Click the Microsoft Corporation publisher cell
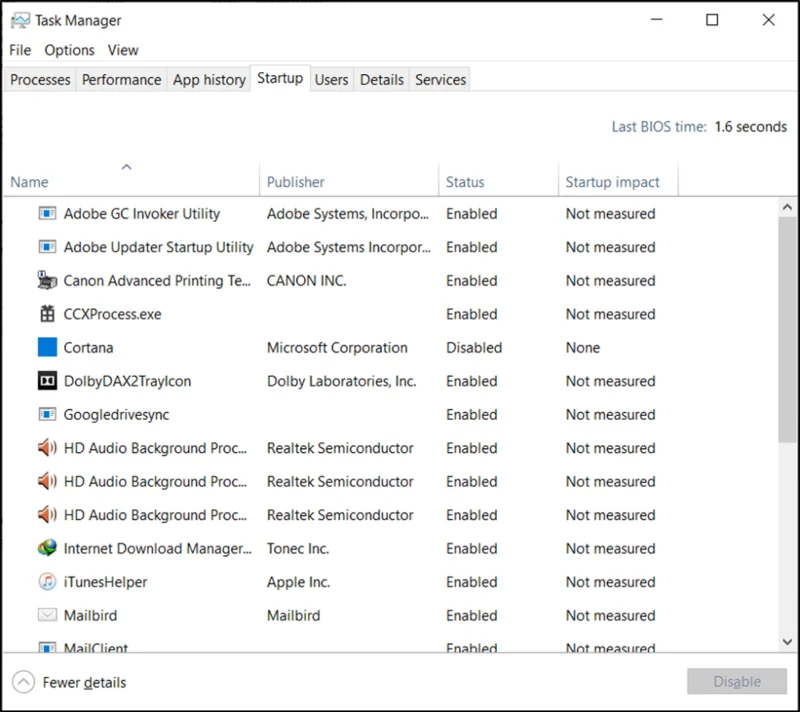Image resolution: width=800 pixels, height=712 pixels. coord(337,348)
